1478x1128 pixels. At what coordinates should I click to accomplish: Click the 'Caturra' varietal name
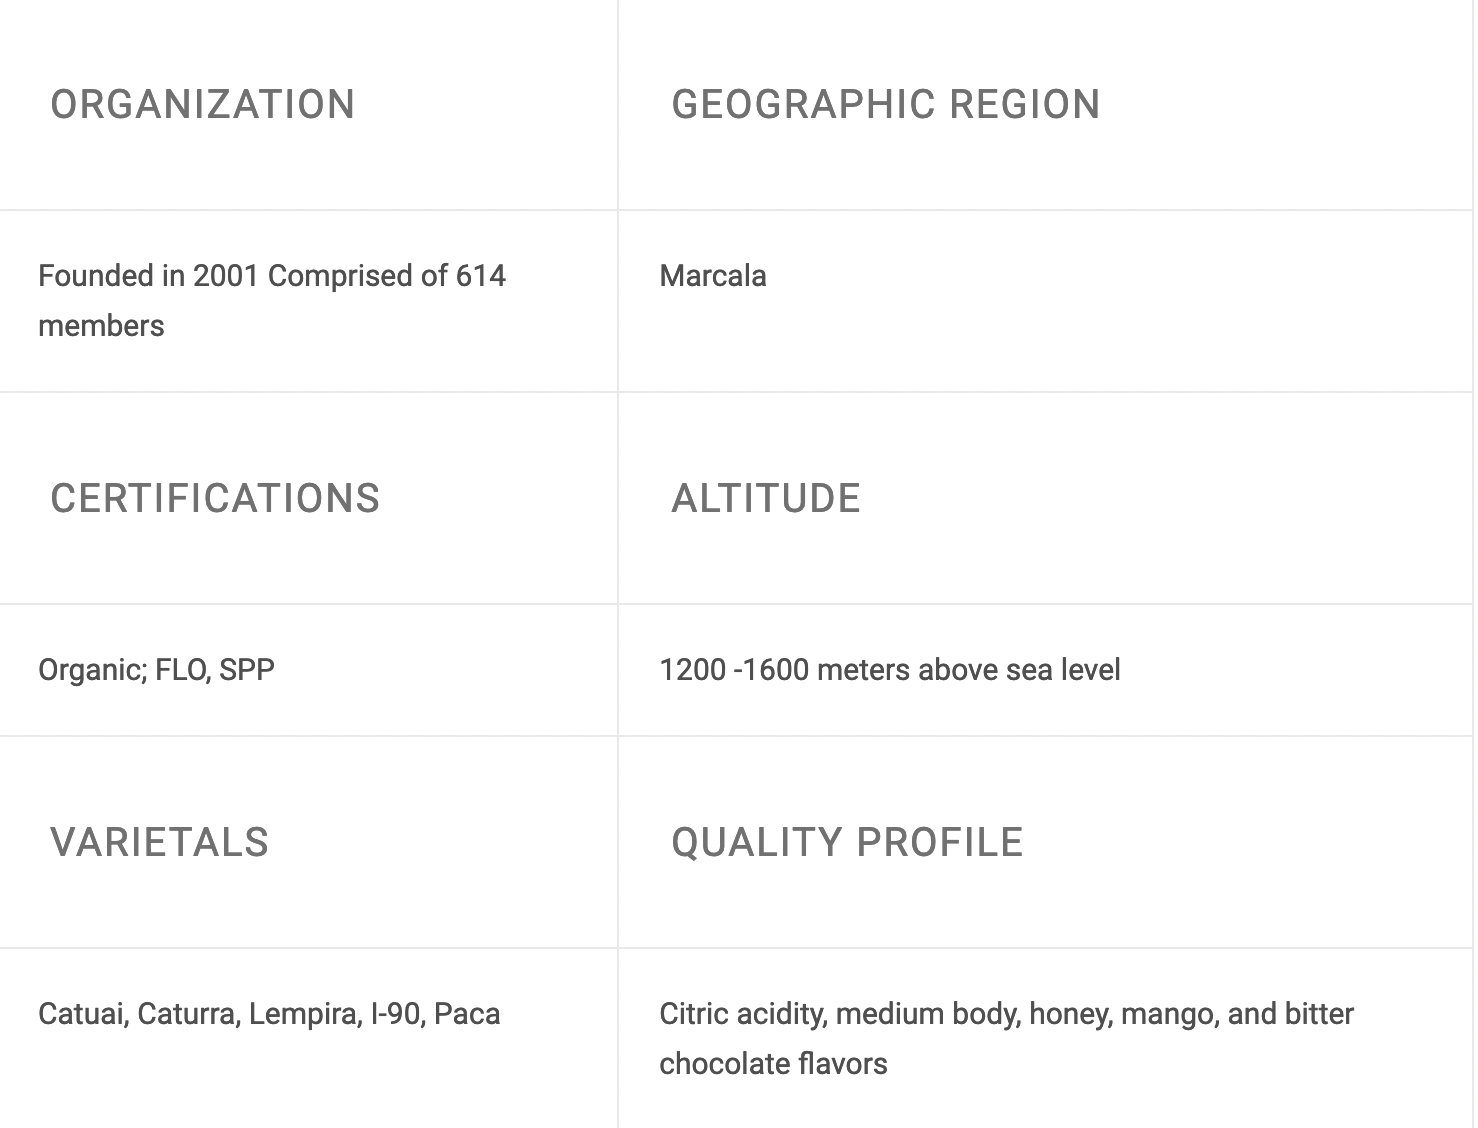coord(188,1014)
